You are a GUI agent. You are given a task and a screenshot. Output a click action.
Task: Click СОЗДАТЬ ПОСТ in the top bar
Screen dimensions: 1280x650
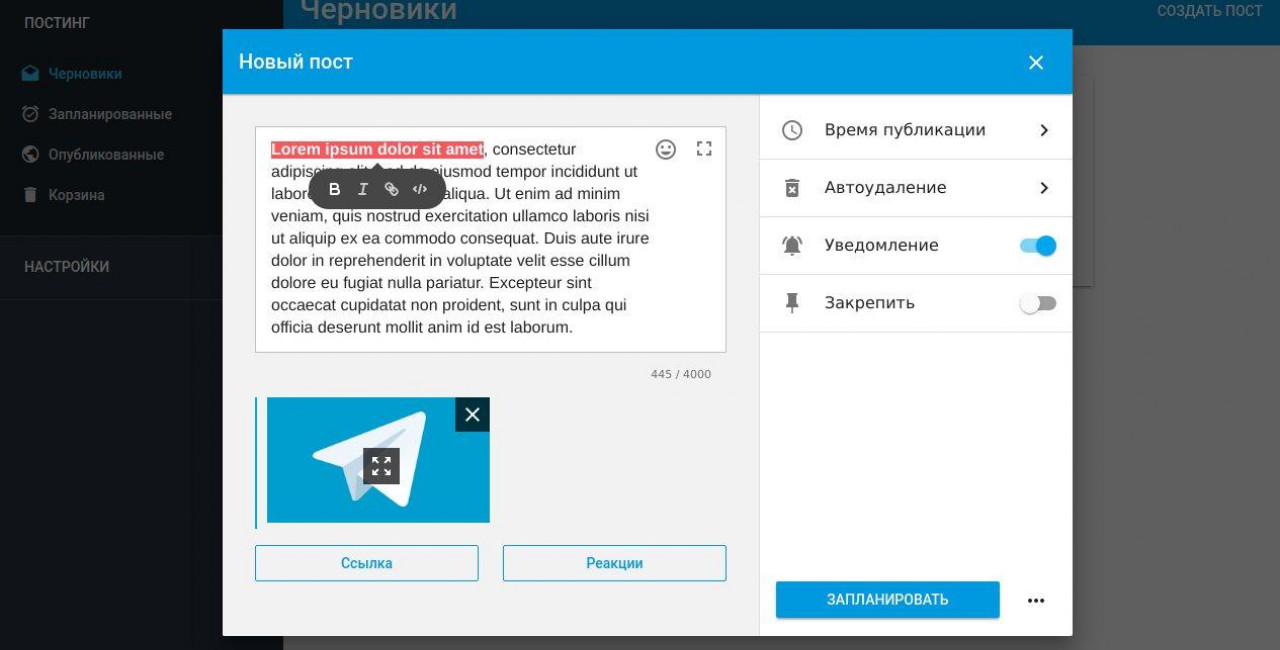click(1210, 11)
